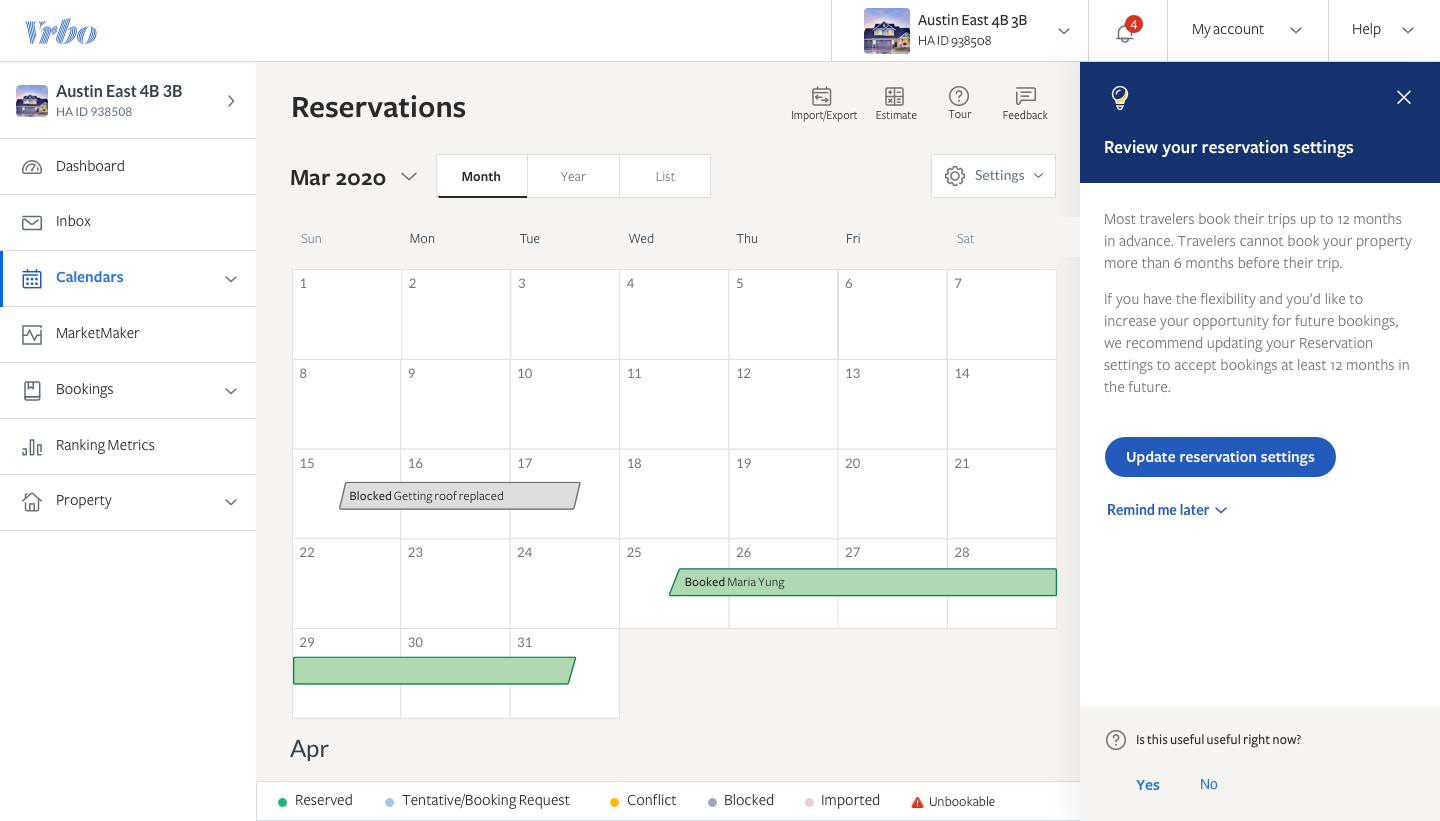
Task: Start the Tour
Action: (x=959, y=104)
